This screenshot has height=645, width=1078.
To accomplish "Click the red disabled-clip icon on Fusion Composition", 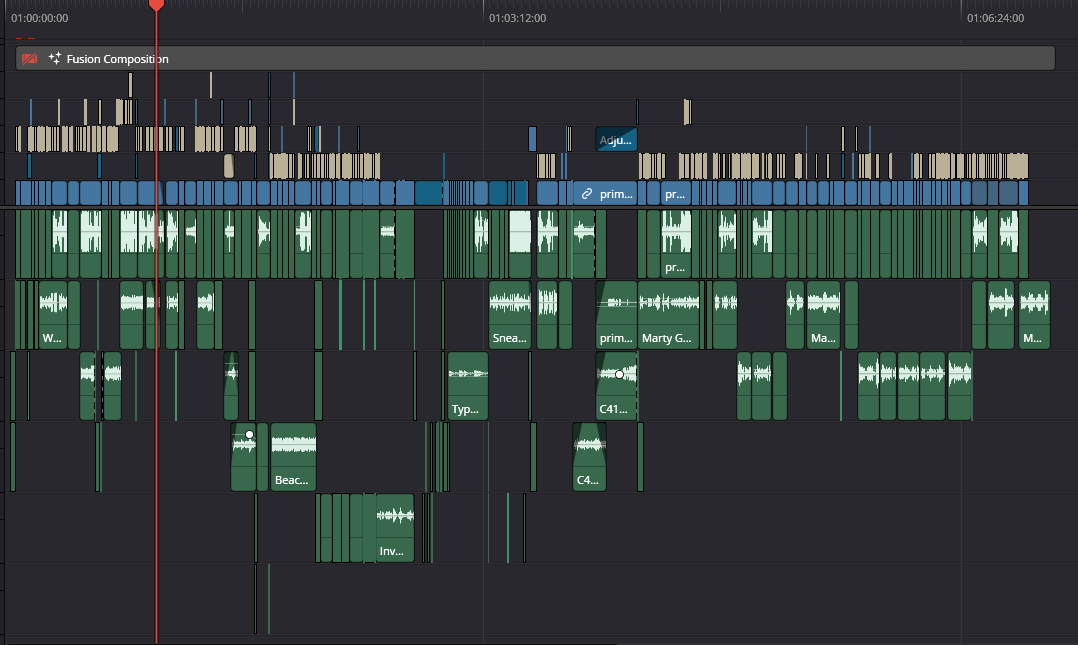I will tap(29, 58).
